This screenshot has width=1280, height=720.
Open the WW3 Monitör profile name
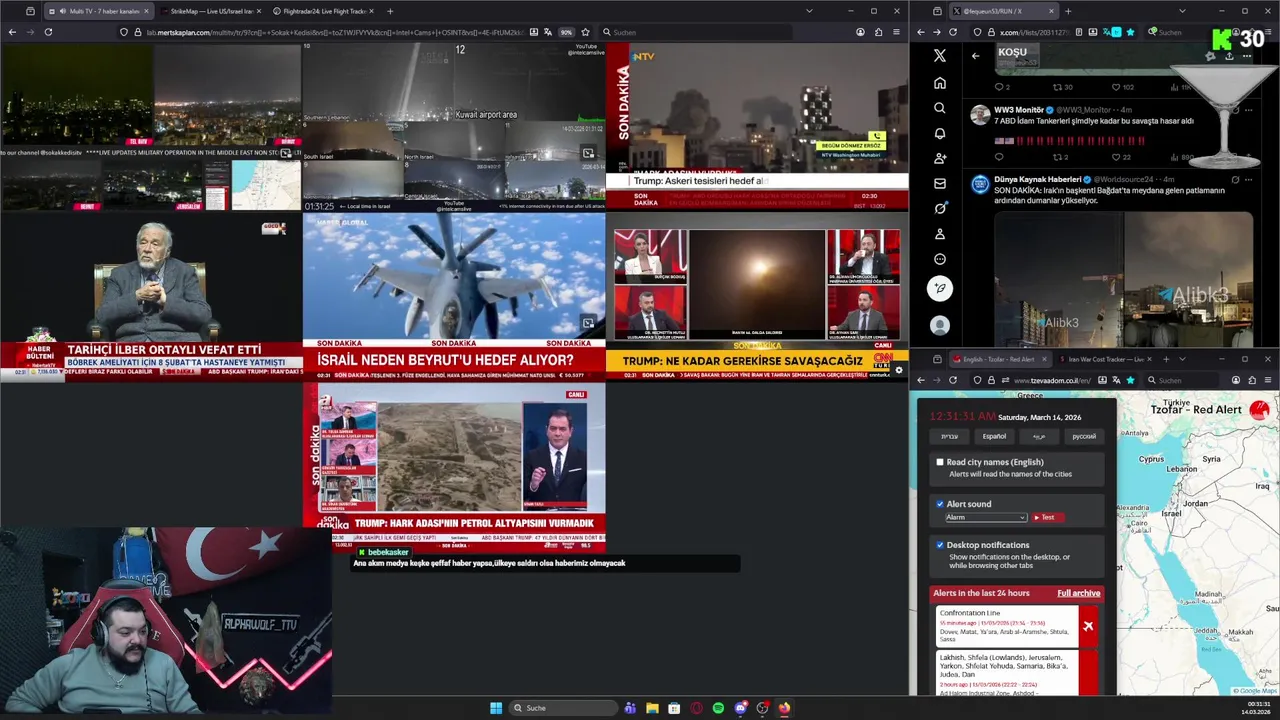tap(1018, 109)
